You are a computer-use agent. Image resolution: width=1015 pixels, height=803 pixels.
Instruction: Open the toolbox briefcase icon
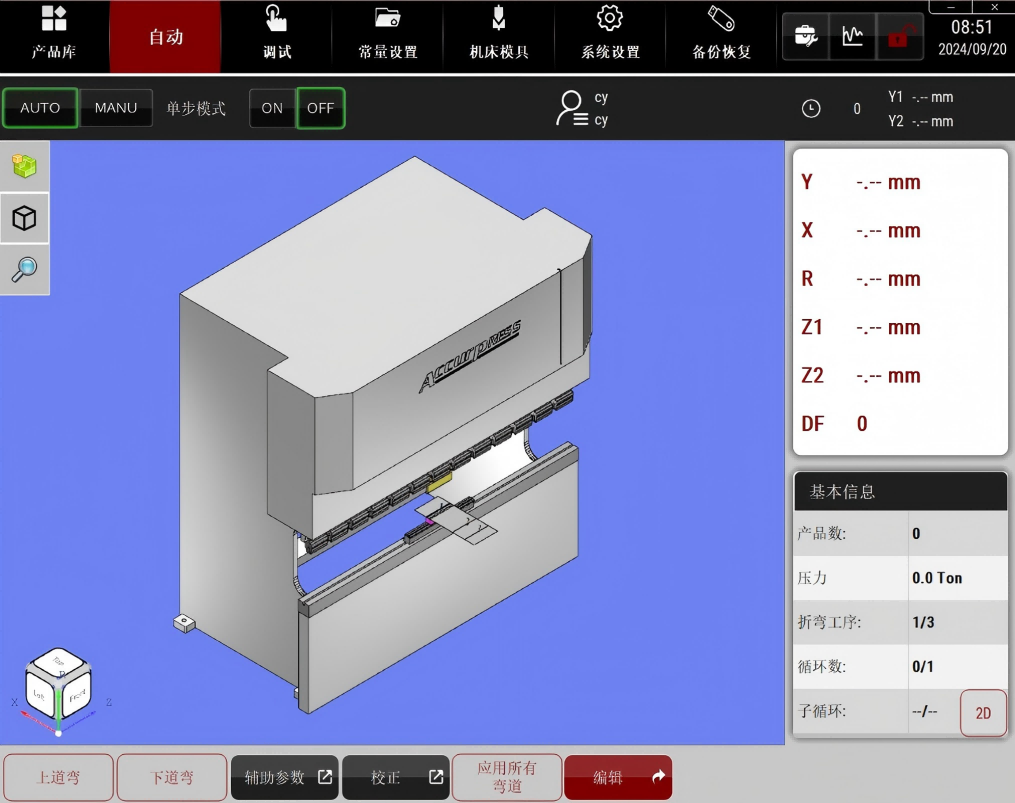point(804,37)
